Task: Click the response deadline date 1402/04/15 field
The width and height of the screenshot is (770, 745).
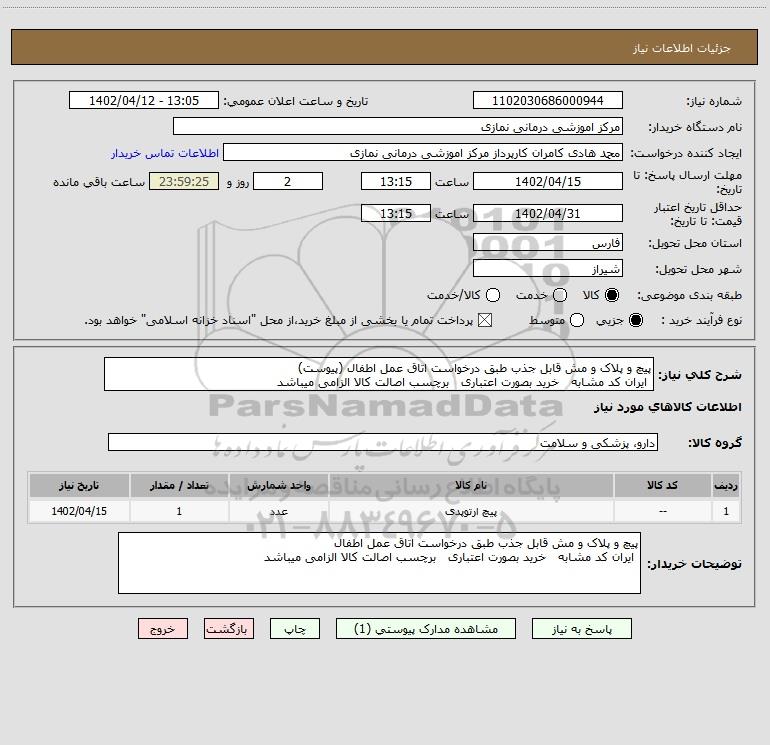Action: [548, 181]
